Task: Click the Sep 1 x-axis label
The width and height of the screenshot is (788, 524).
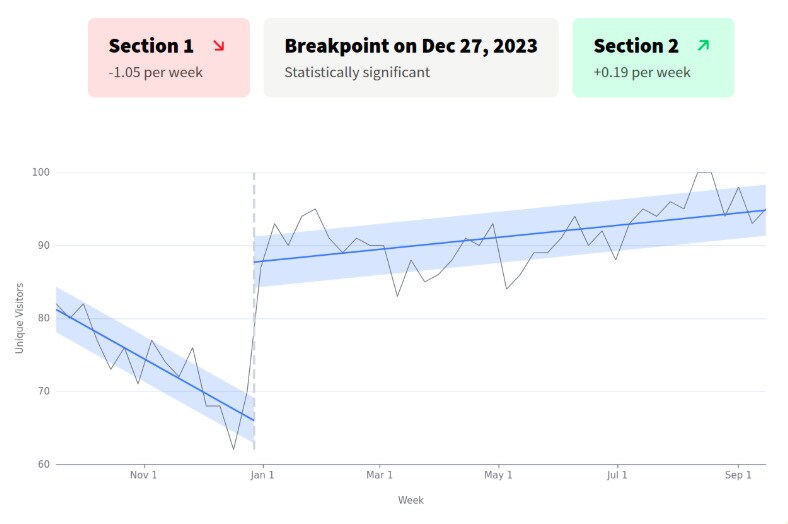Action: click(737, 474)
